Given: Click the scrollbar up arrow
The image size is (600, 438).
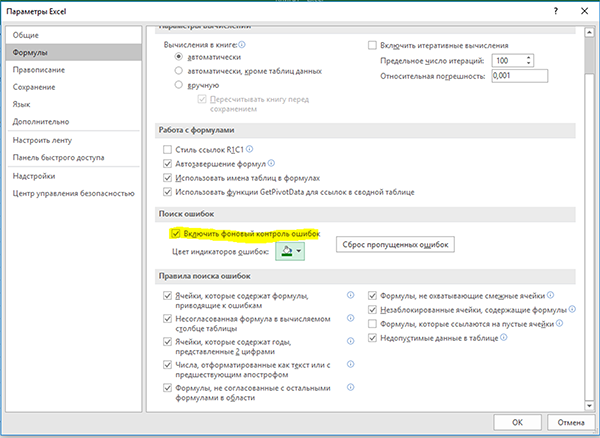Looking at the screenshot, I should [589, 33].
